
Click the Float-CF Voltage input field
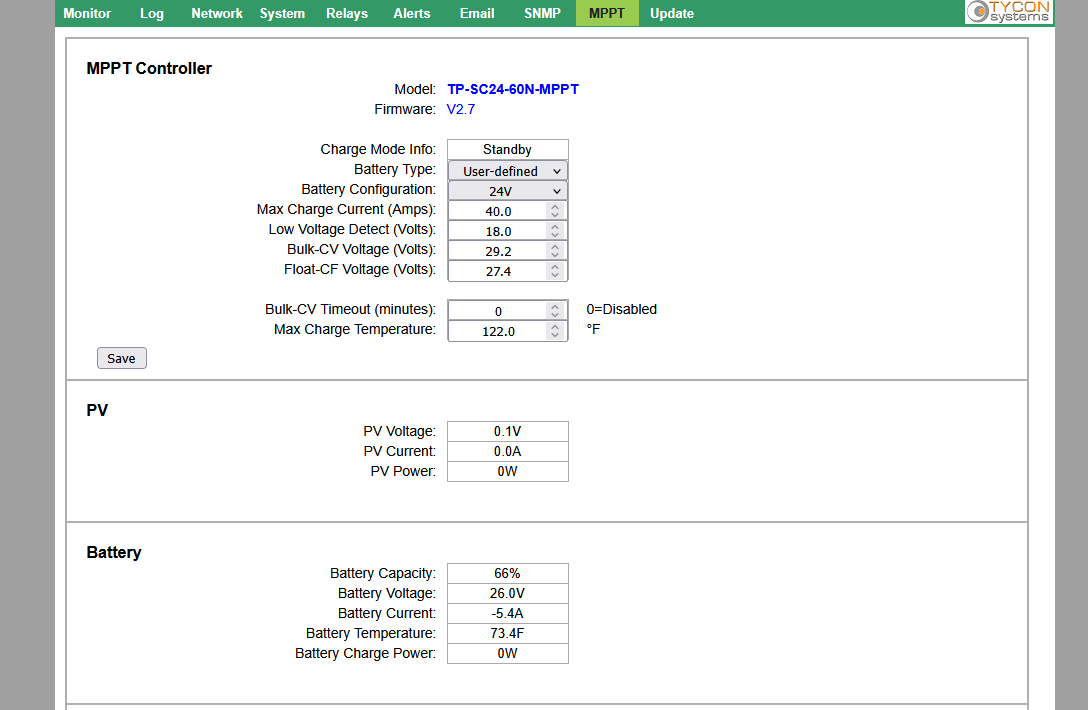coord(508,271)
